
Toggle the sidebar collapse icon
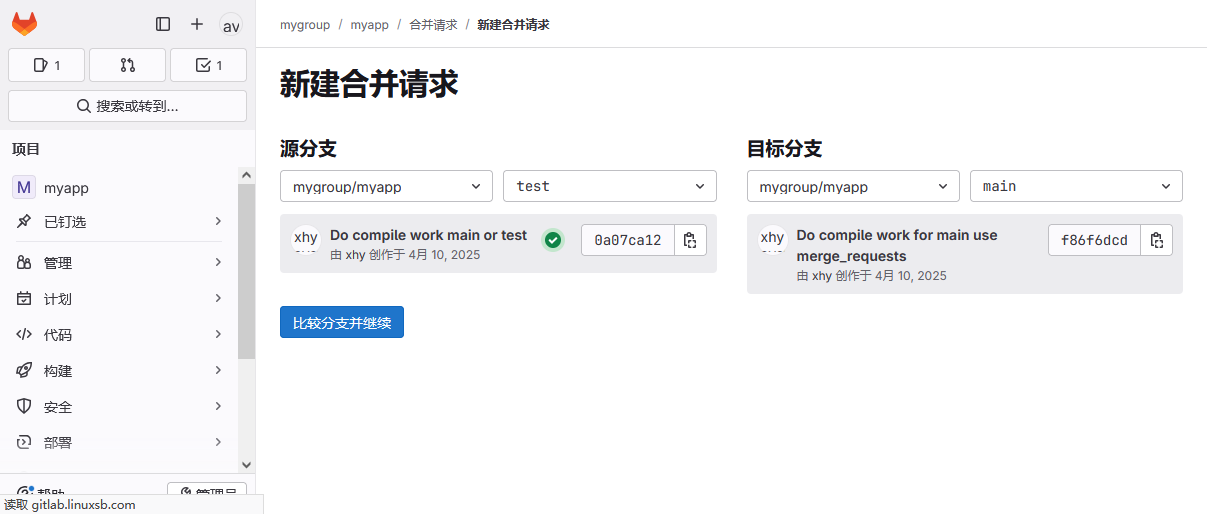[x=163, y=24]
